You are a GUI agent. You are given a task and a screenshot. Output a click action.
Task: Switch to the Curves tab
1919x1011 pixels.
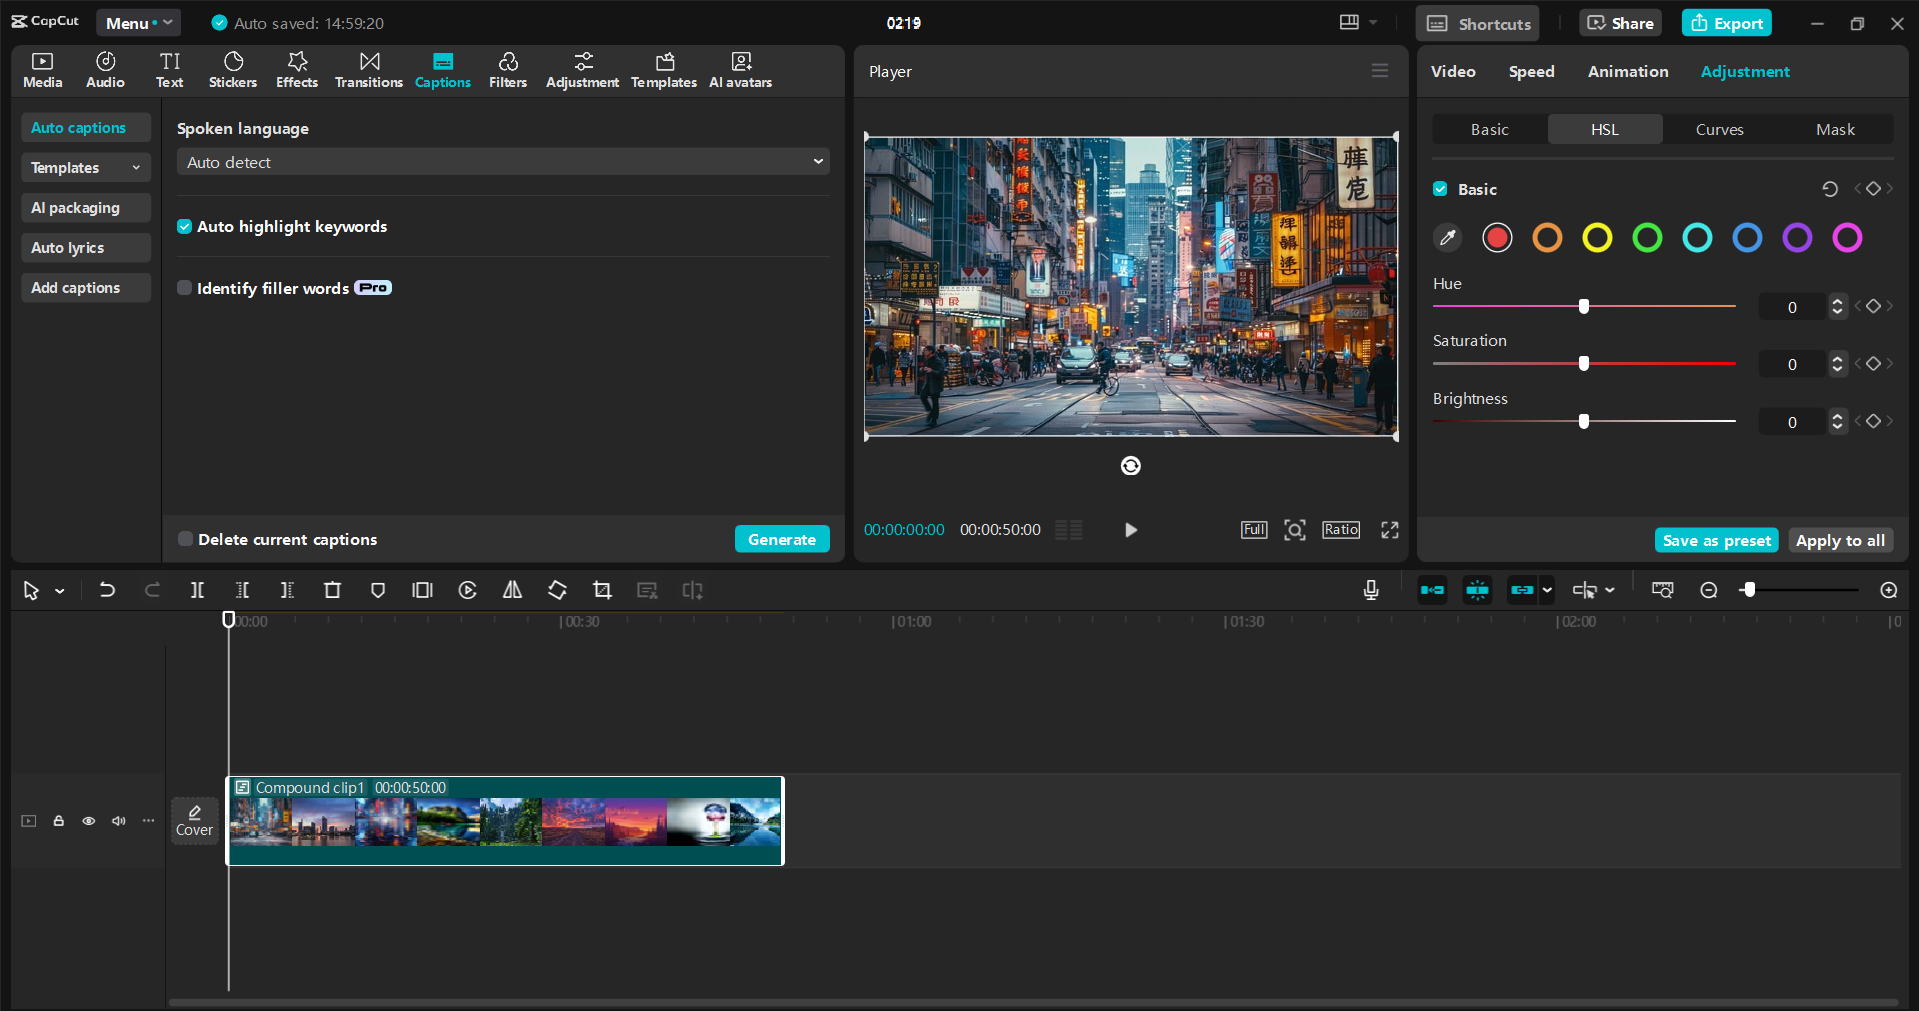[1719, 130]
